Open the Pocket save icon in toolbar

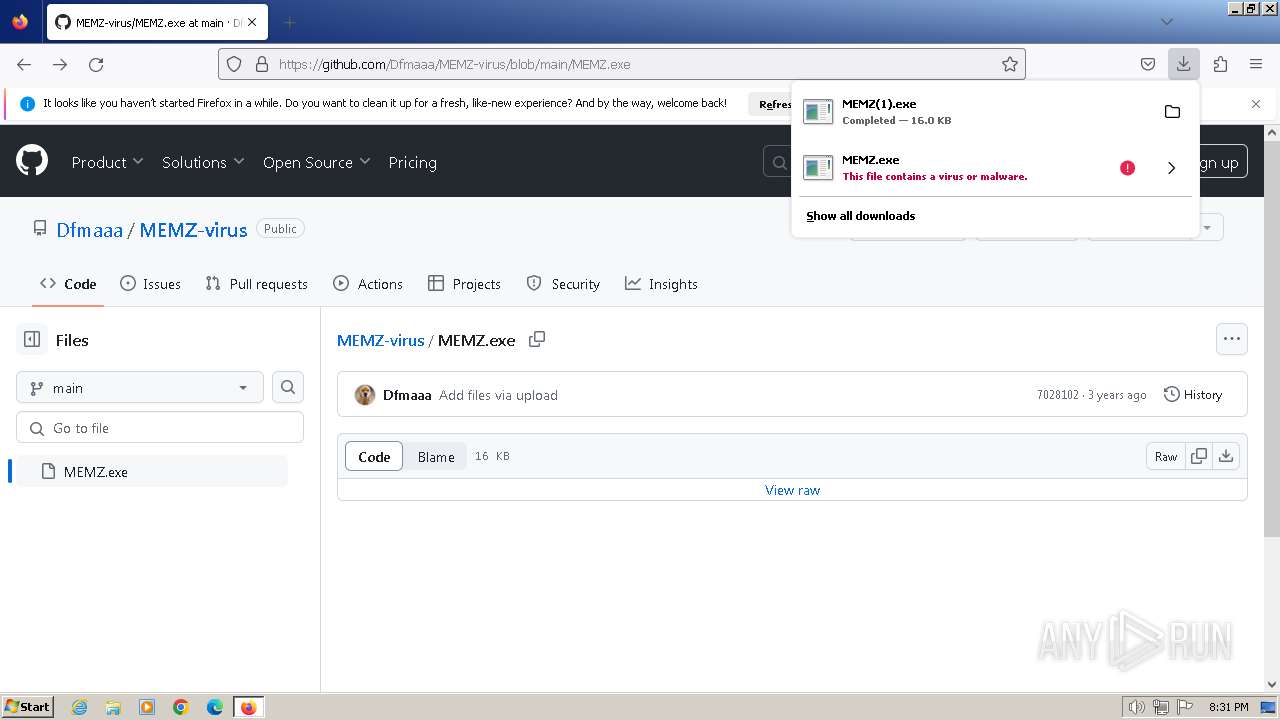click(x=1148, y=64)
